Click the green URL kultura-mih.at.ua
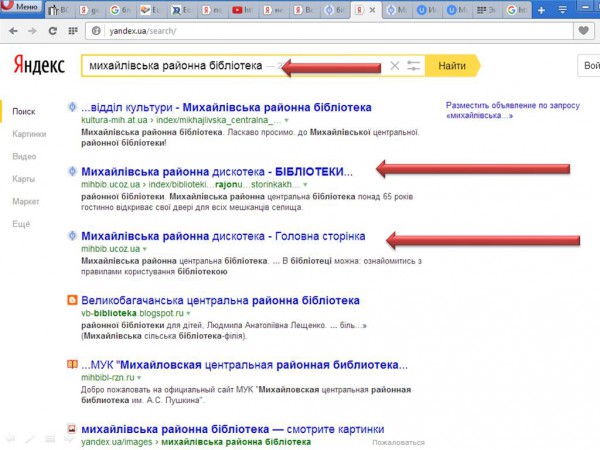Image resolution: width=600 pixels, height=450 pixels. pyautogui.click(x=114, y=120)
